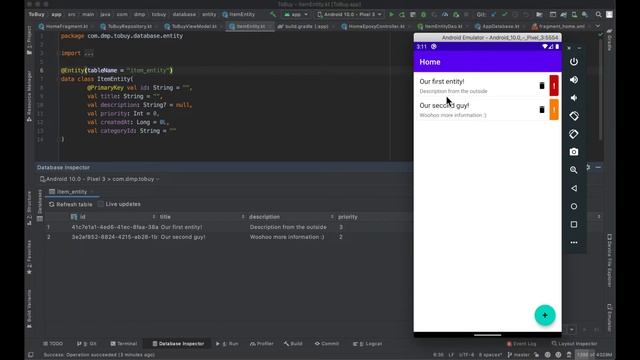Click 'build.gradle (:app)' editor tab
Viewport: 640px width, 360px height.
coord(304,26)
